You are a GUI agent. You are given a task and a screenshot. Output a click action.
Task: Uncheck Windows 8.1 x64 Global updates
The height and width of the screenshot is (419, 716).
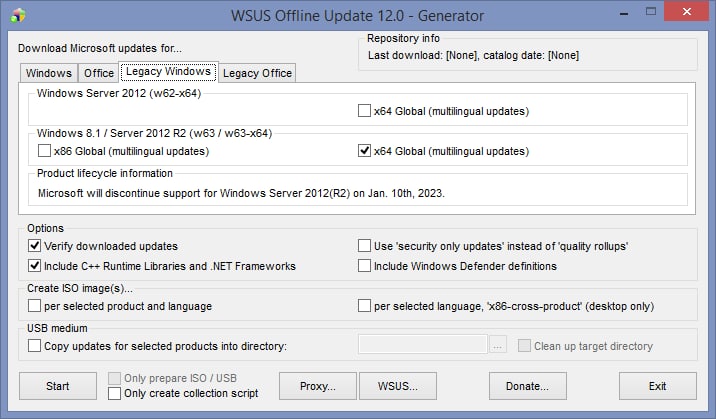pyautogui.click(x=365, y=152)
